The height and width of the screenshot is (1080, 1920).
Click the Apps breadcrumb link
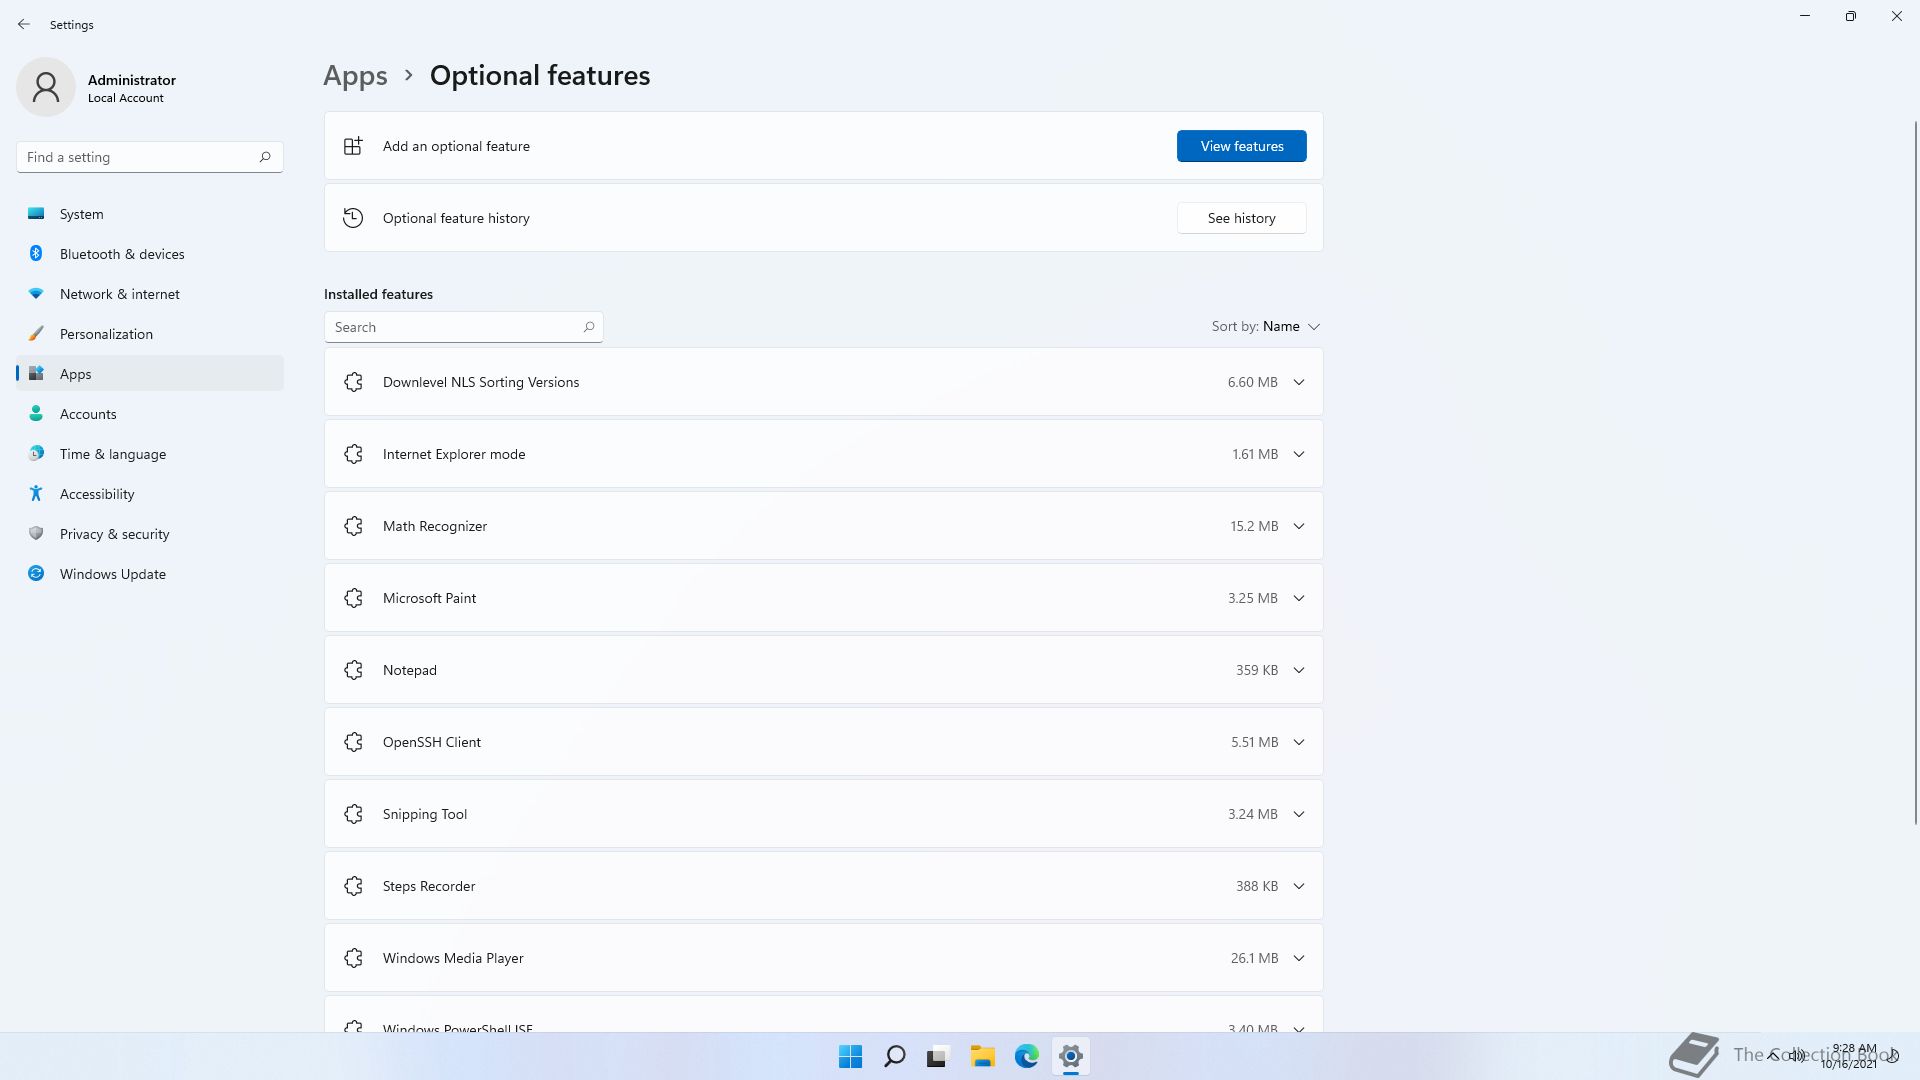[x=355, y=75]
